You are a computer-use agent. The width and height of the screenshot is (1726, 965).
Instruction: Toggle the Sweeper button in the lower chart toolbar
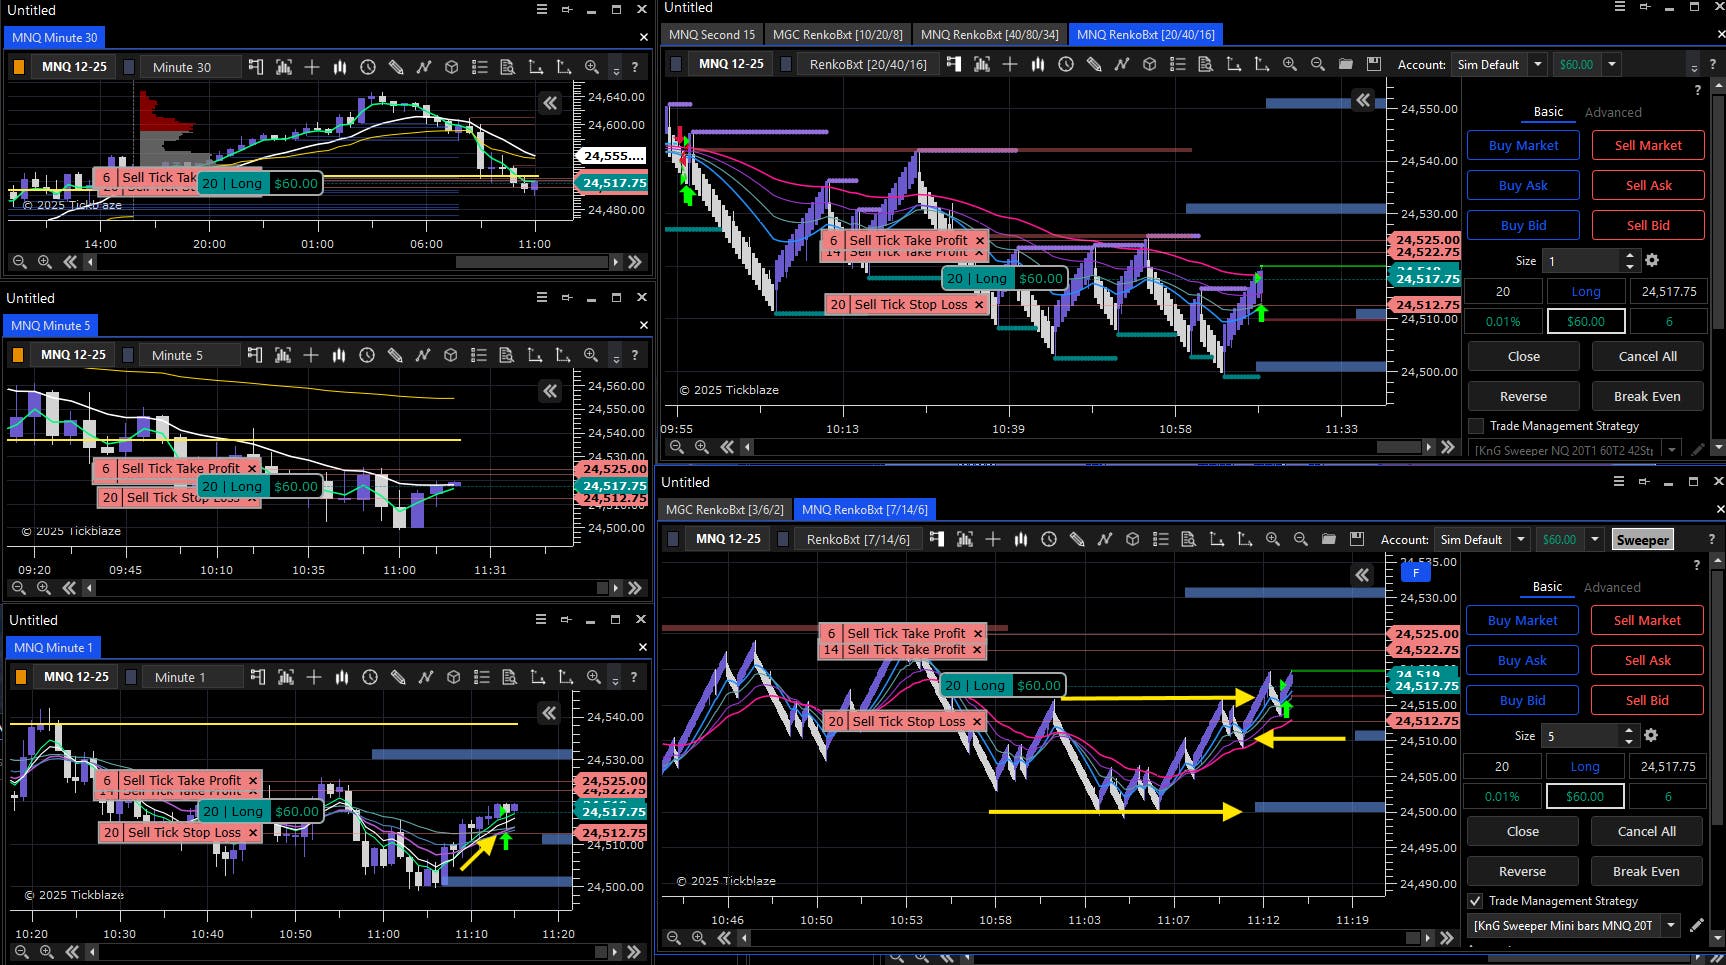(1642, 539)
